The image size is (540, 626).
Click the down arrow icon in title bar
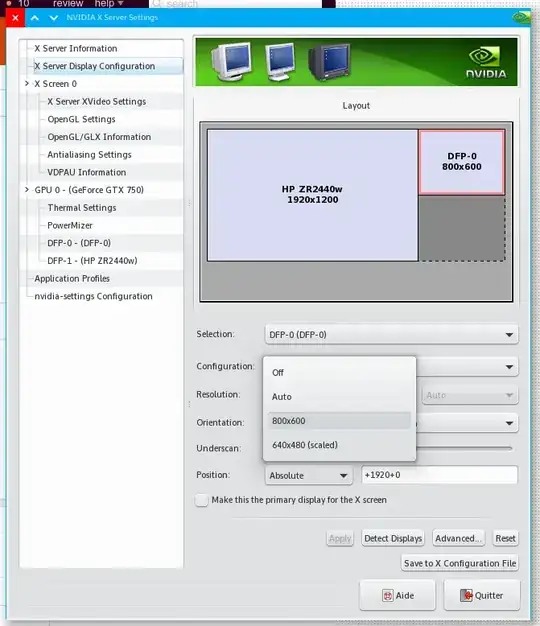pyautogui.click(x=53, y=18)
